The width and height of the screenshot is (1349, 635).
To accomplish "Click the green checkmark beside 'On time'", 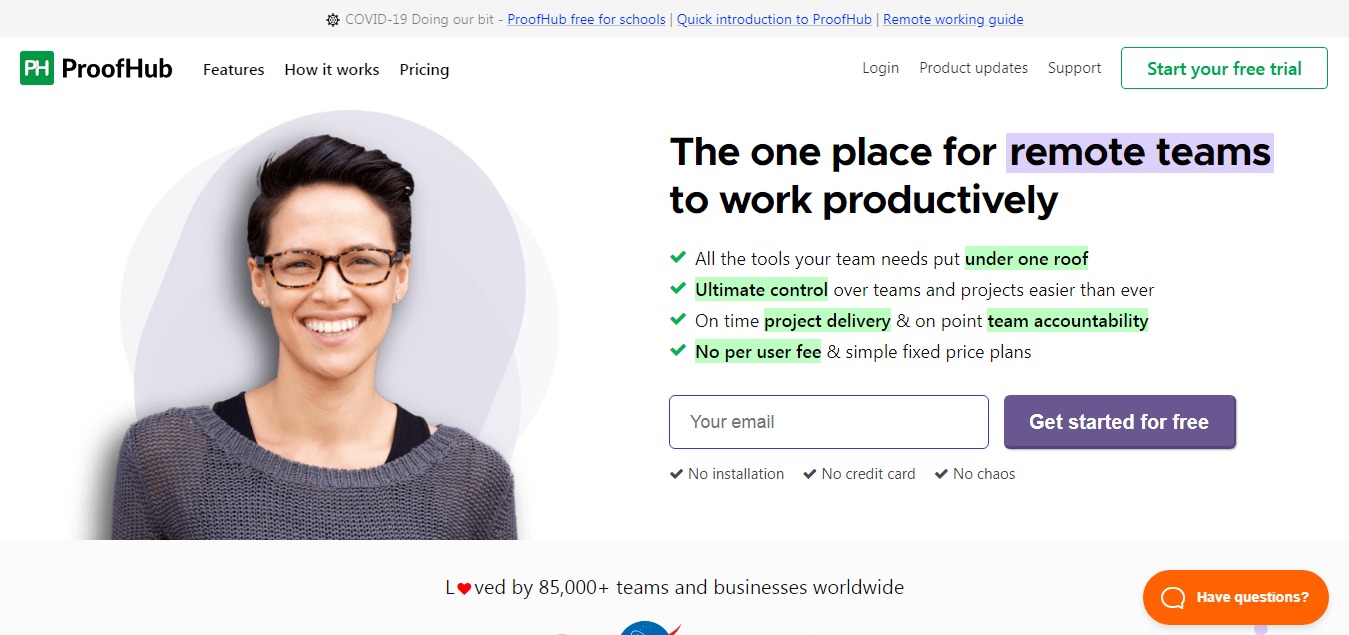I will tap(678, 320).
